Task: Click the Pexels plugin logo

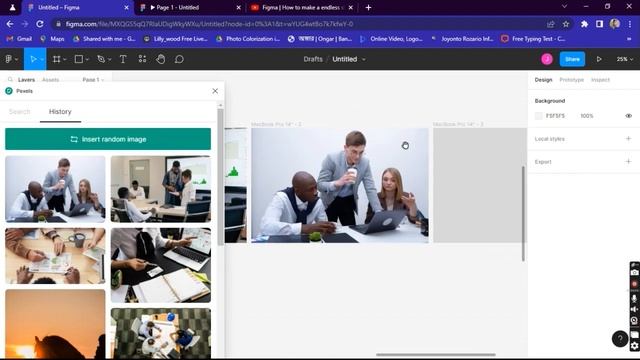Action: tap(9, 91)
